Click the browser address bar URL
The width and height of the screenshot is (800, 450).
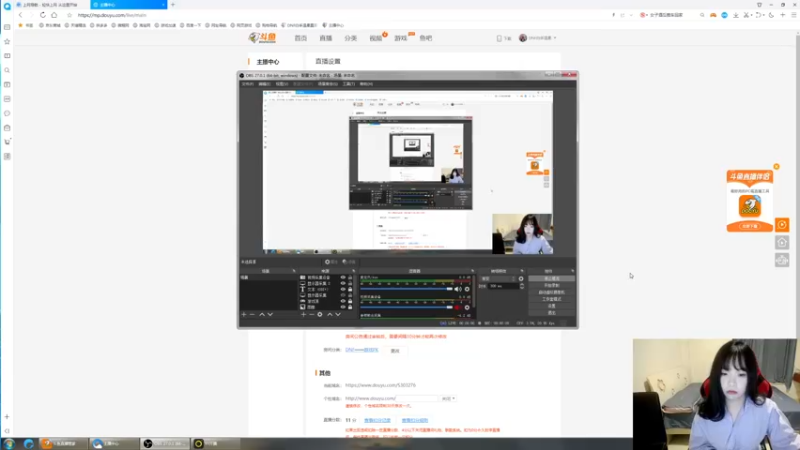[112, 15]
